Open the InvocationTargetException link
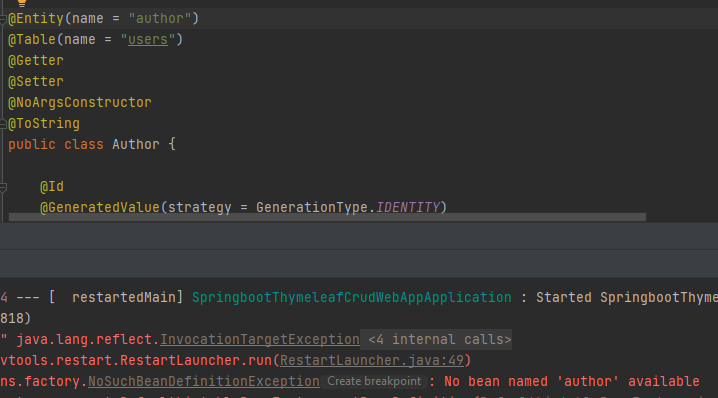This screenshot has height=398, width=718. tap(260, 339)
